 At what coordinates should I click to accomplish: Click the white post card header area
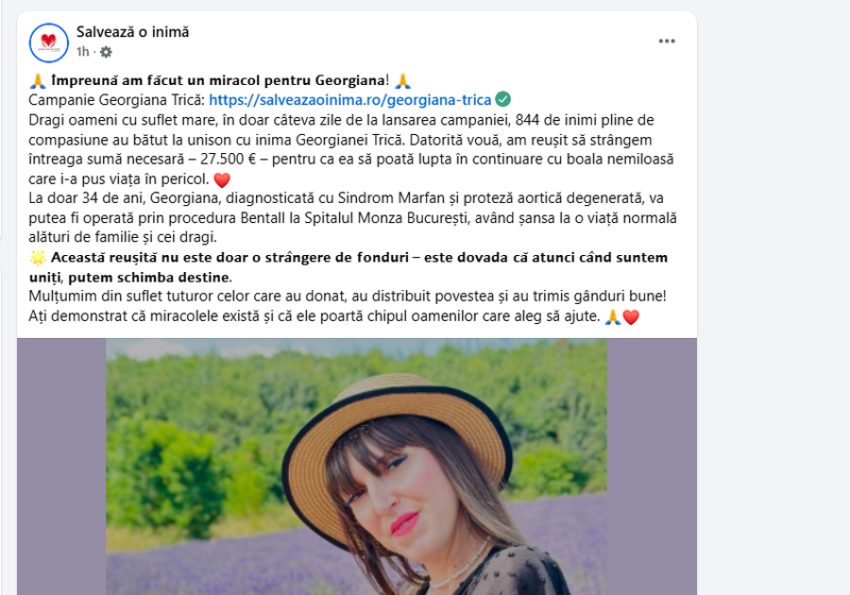[x=400, y=40]
